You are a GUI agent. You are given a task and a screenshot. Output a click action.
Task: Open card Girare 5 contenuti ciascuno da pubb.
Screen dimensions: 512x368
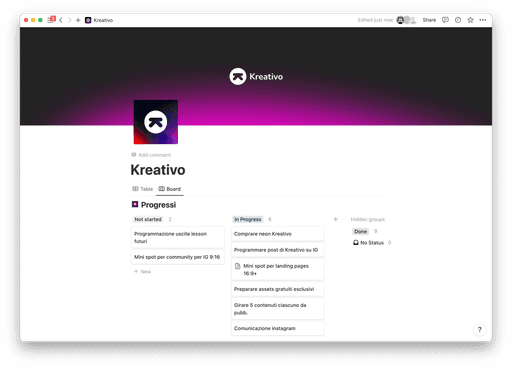[278, 309]
